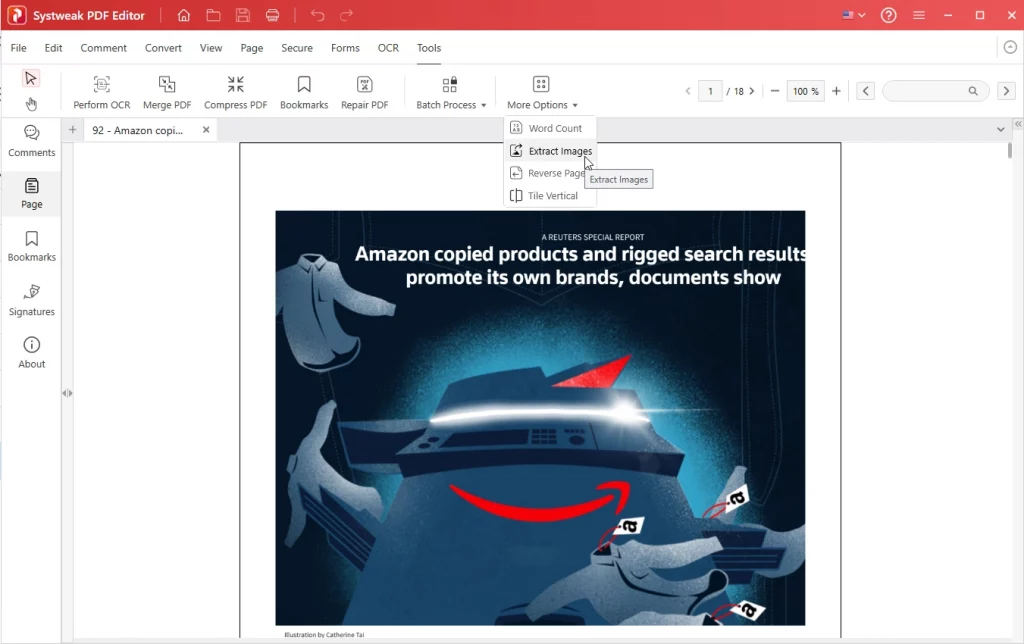Open a file with folder icon
Viewport: 1024px width, 644px height.
[x=213, y=15]
